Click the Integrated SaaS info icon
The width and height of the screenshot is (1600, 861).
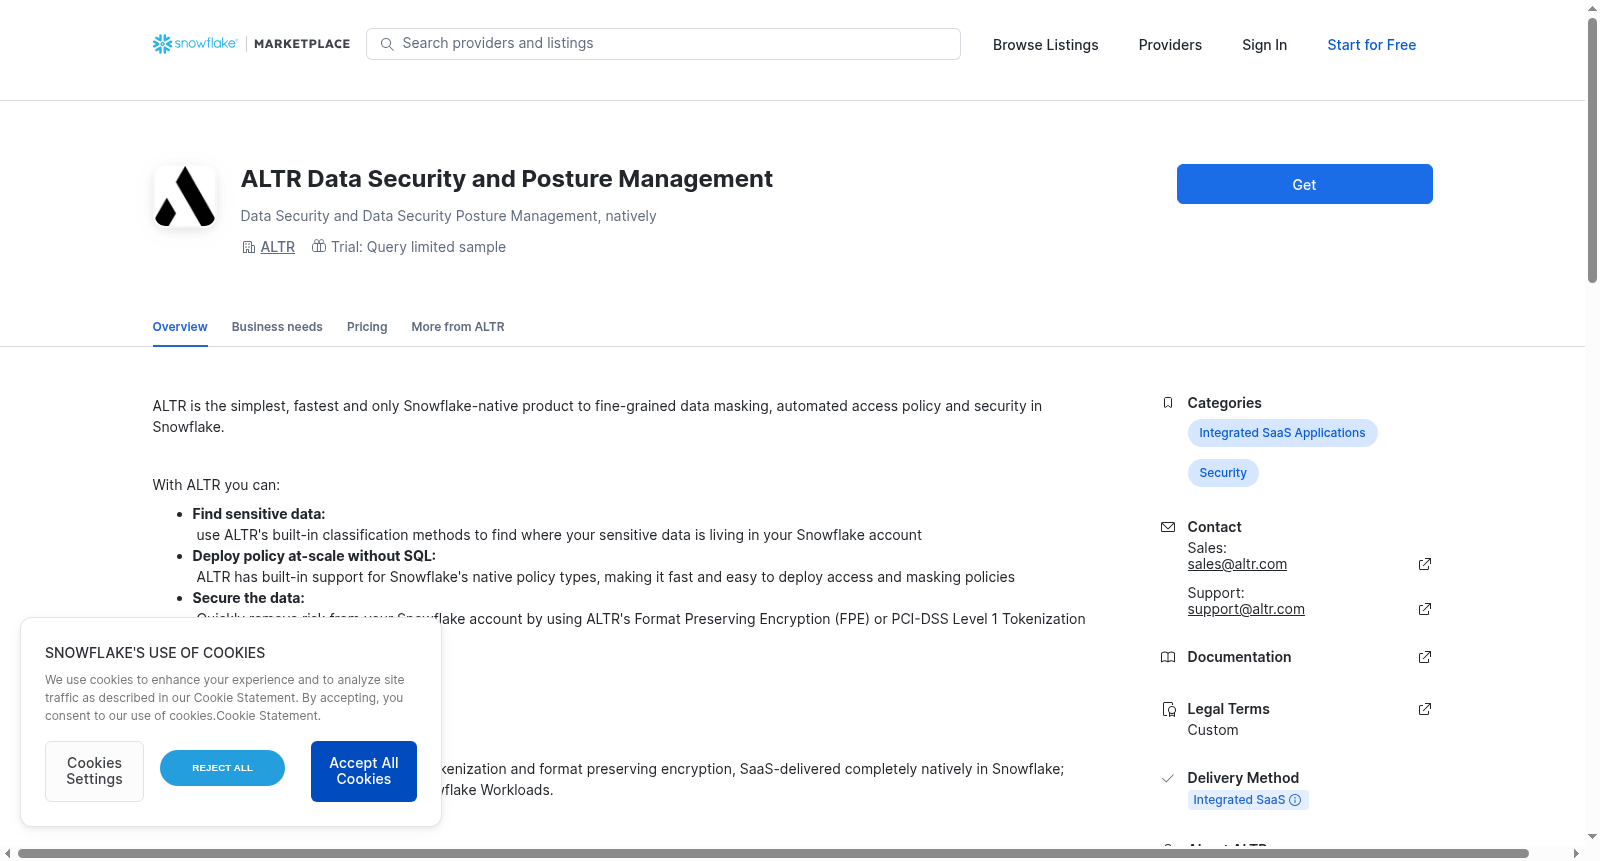point(1295,800)
